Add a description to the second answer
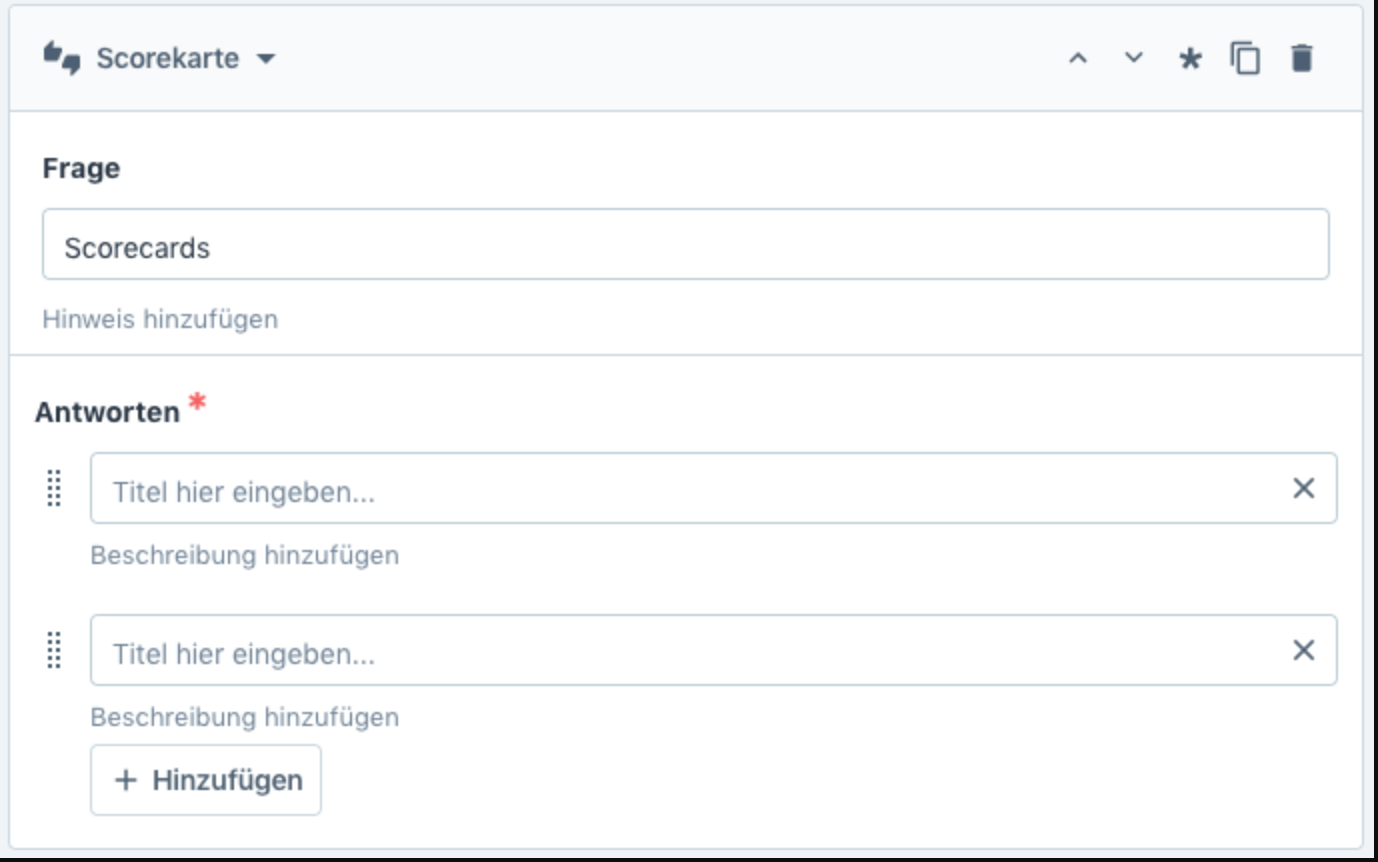This screenshot has width=1378, height=862. [x=244, y=717]
